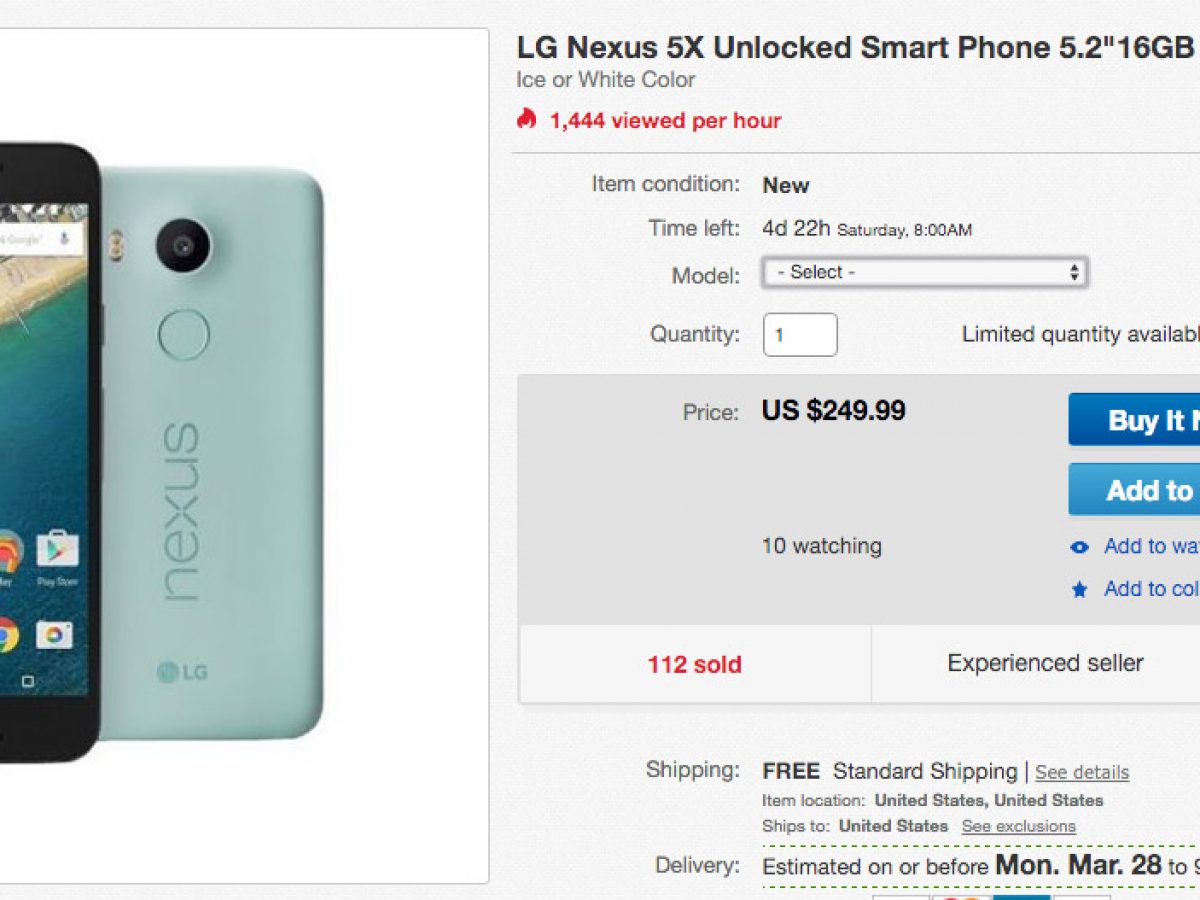Click the camera app icon on the phone screen
Viewport: 1200px width, 900px height.
pyautogui.click(x=53, y=635)
